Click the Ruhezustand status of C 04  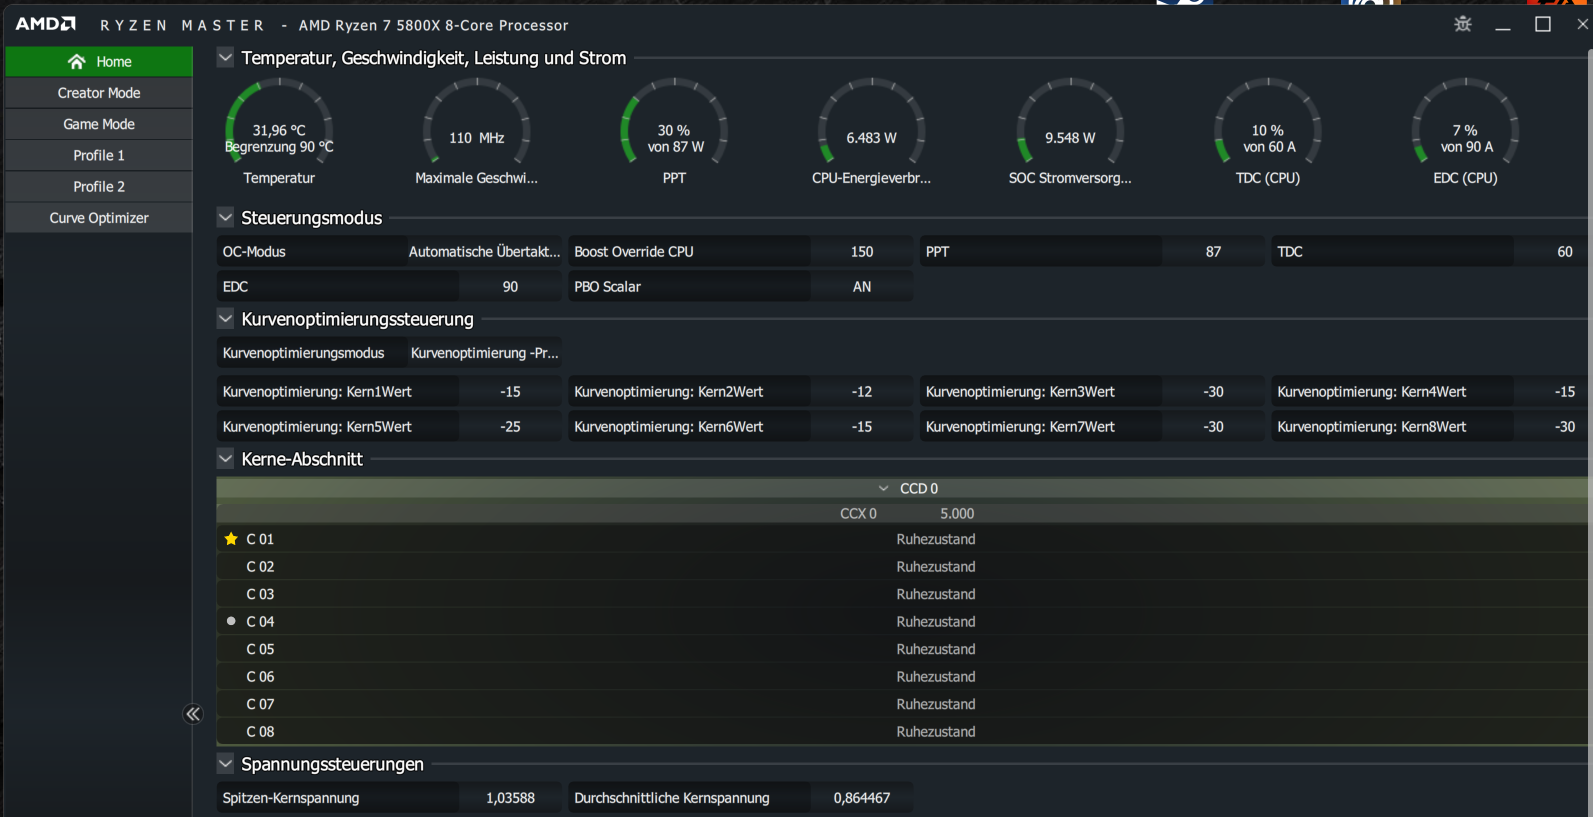(x=936, y=622)
